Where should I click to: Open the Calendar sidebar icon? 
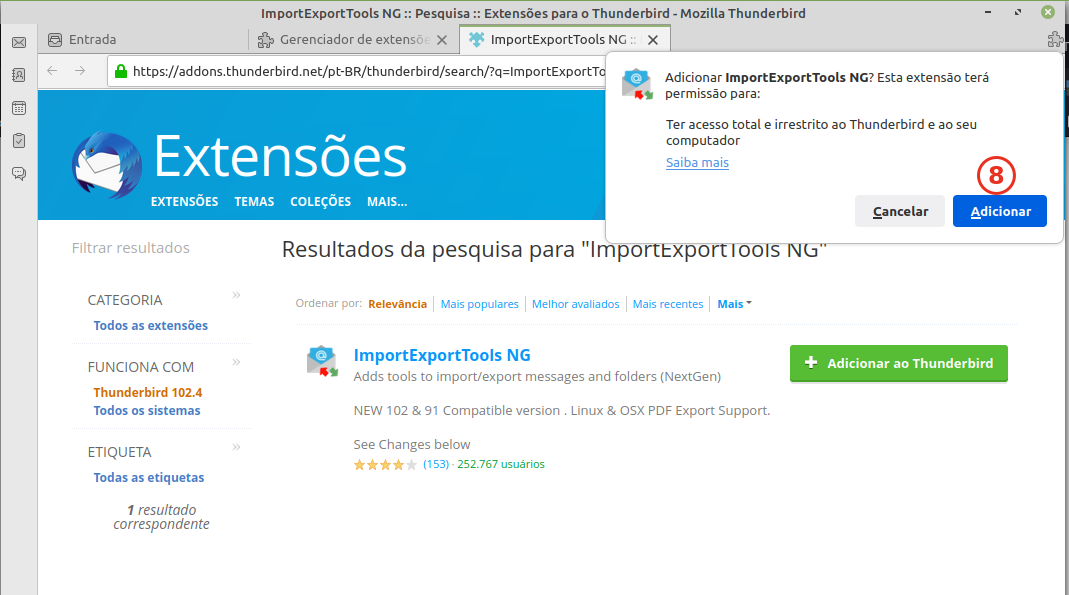[19, 108]
